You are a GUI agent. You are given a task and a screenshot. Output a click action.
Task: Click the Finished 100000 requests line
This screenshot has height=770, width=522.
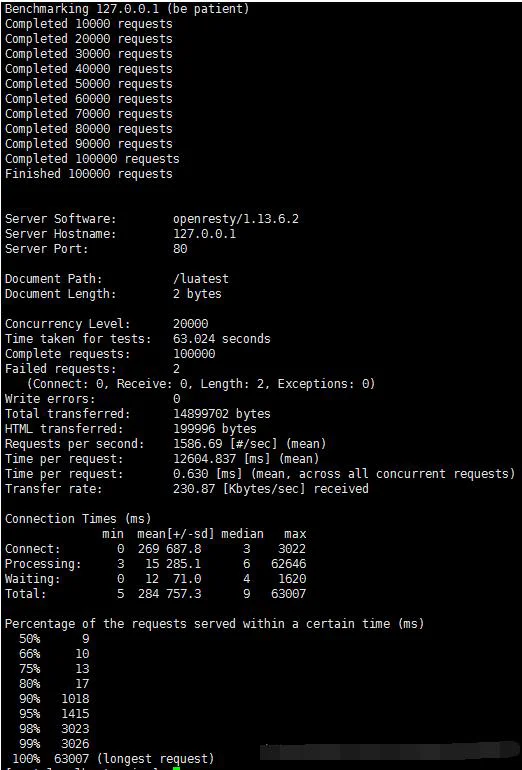coord(89,173)
